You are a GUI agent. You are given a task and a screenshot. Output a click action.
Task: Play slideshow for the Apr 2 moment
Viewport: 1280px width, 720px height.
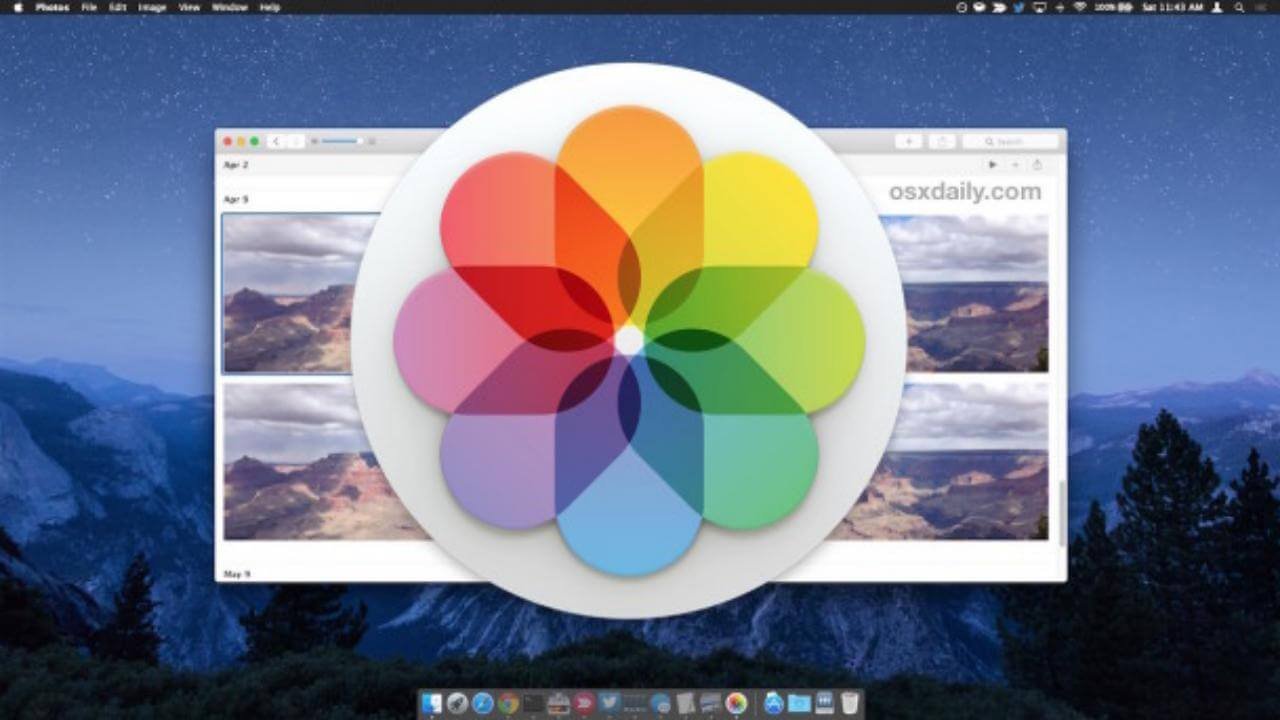(x=992, y=165)
